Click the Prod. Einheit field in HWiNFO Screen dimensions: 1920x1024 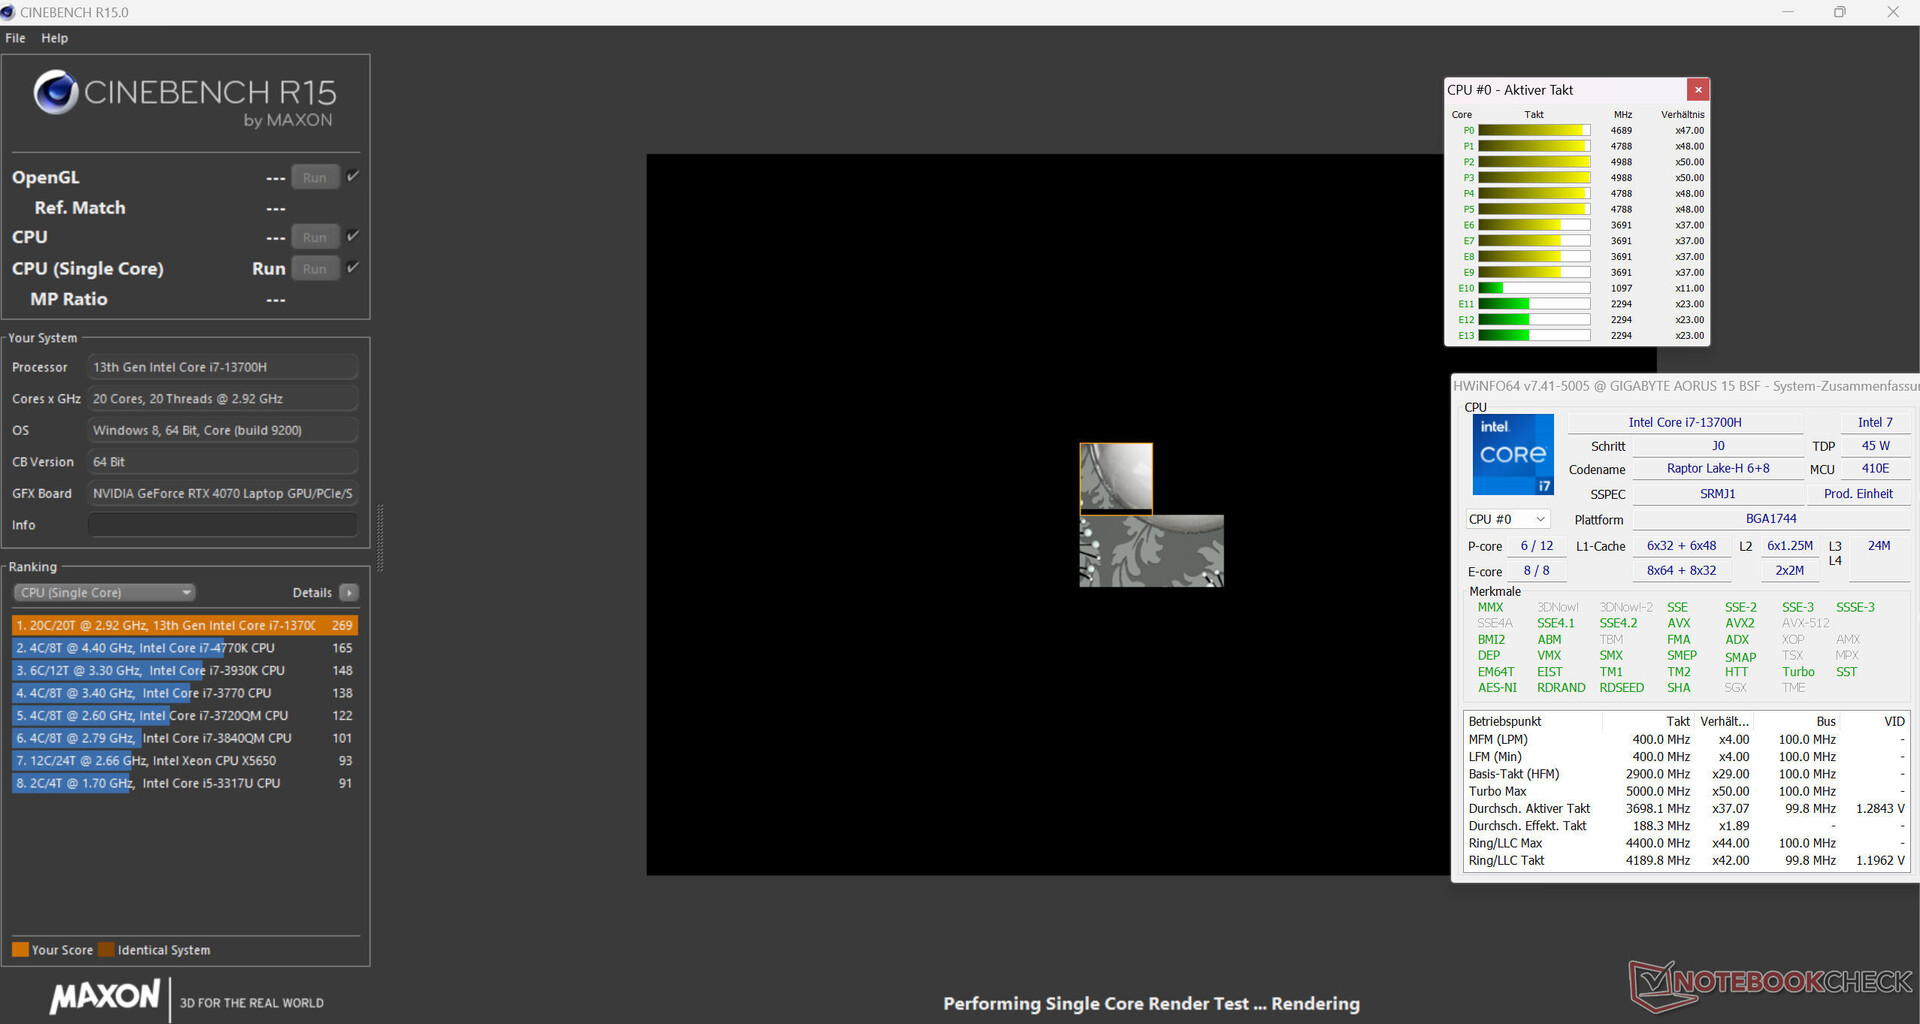(x=1858, y=494)
